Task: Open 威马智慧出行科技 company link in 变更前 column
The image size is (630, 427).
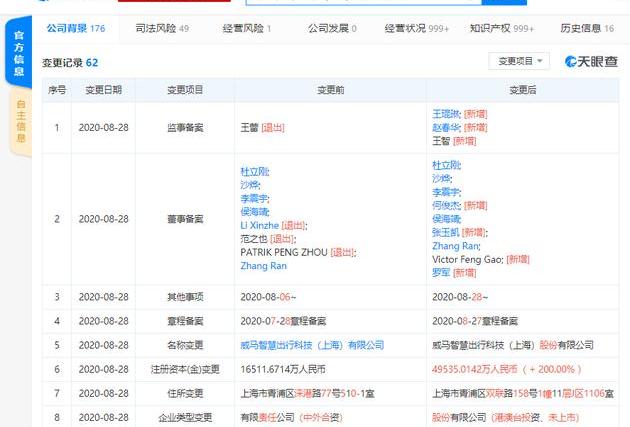Action: pyautogui.click(x=311, y=345)
